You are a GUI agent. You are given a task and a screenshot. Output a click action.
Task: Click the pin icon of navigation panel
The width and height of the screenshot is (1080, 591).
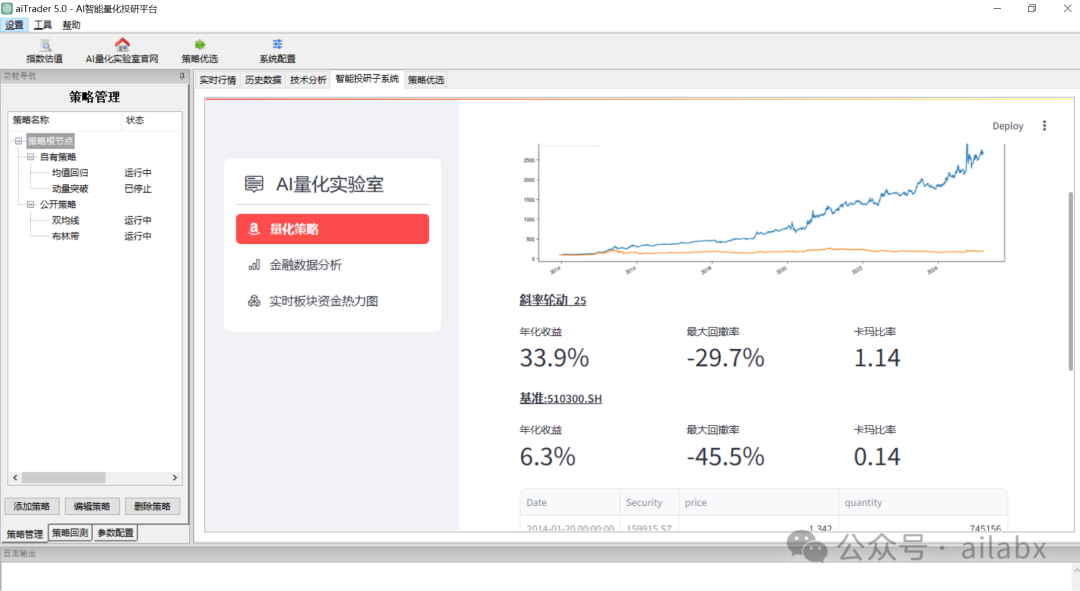pyautogui.click(x=182, y=76)
